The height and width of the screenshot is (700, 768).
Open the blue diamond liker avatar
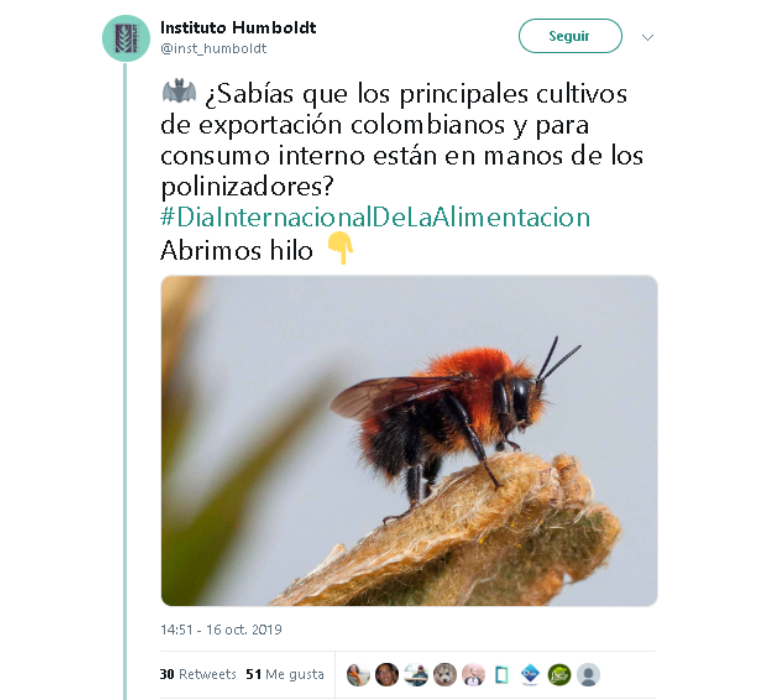(531, 675)
